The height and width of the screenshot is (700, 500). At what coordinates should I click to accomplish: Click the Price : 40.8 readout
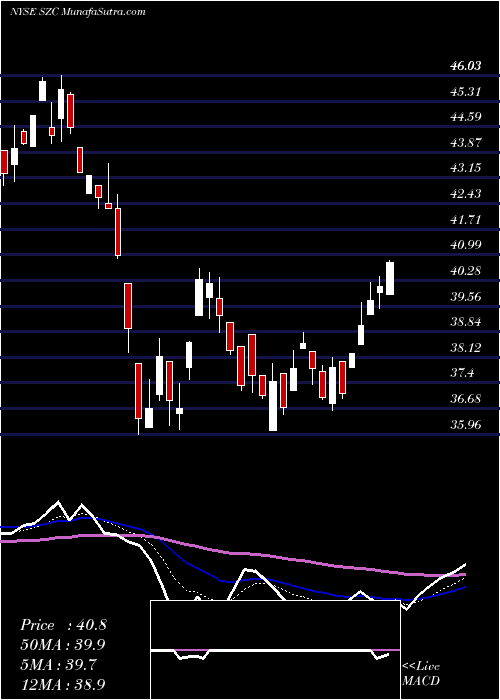click(63, 625)
